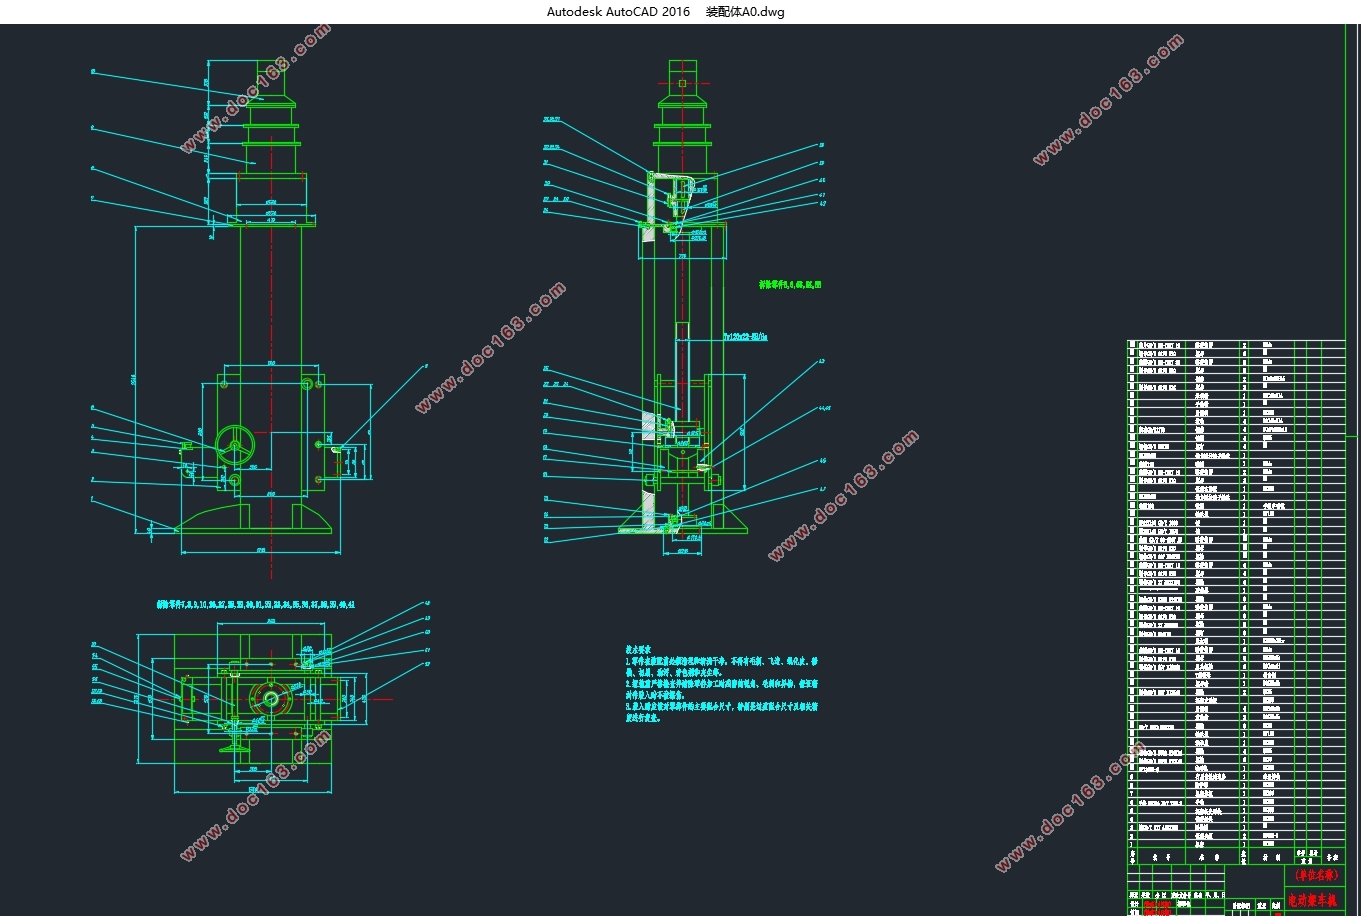Click the red vertical centerline of front view
1361x916 pixels.
point(271,318)
